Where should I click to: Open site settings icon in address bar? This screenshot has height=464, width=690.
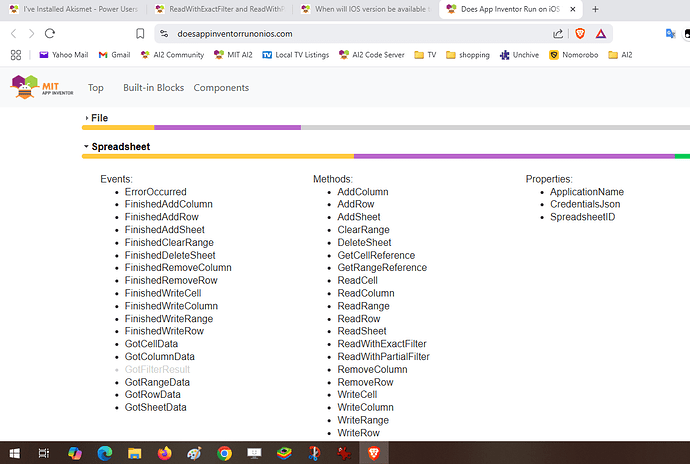[x=164, y=33]
